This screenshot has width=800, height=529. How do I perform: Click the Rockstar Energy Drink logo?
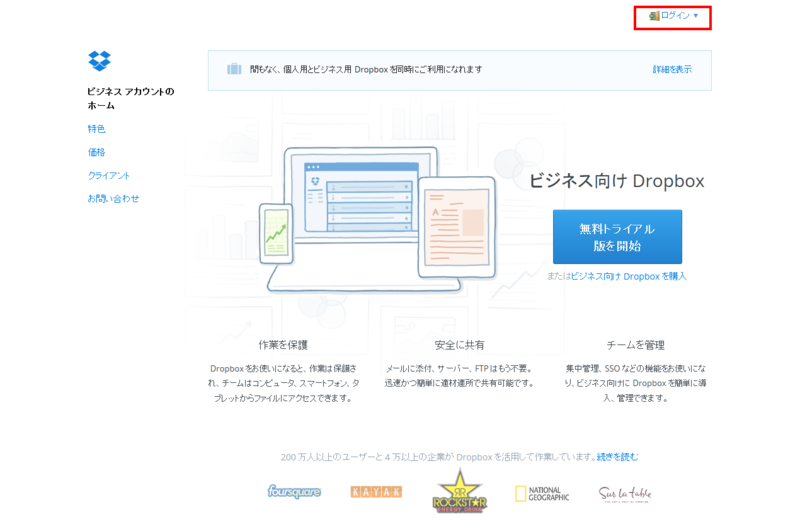point(460,491)
